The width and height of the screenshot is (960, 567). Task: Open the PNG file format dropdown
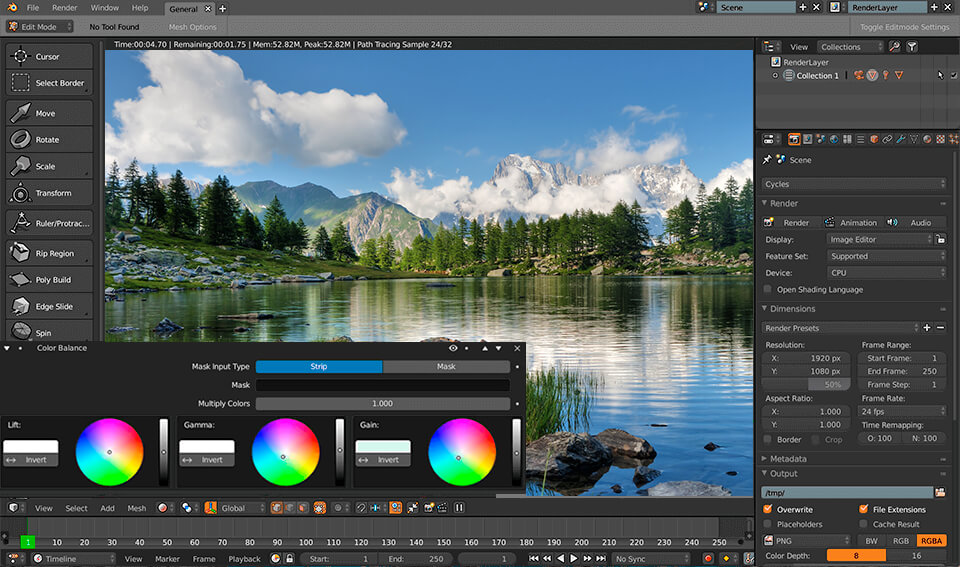(807, 541)
